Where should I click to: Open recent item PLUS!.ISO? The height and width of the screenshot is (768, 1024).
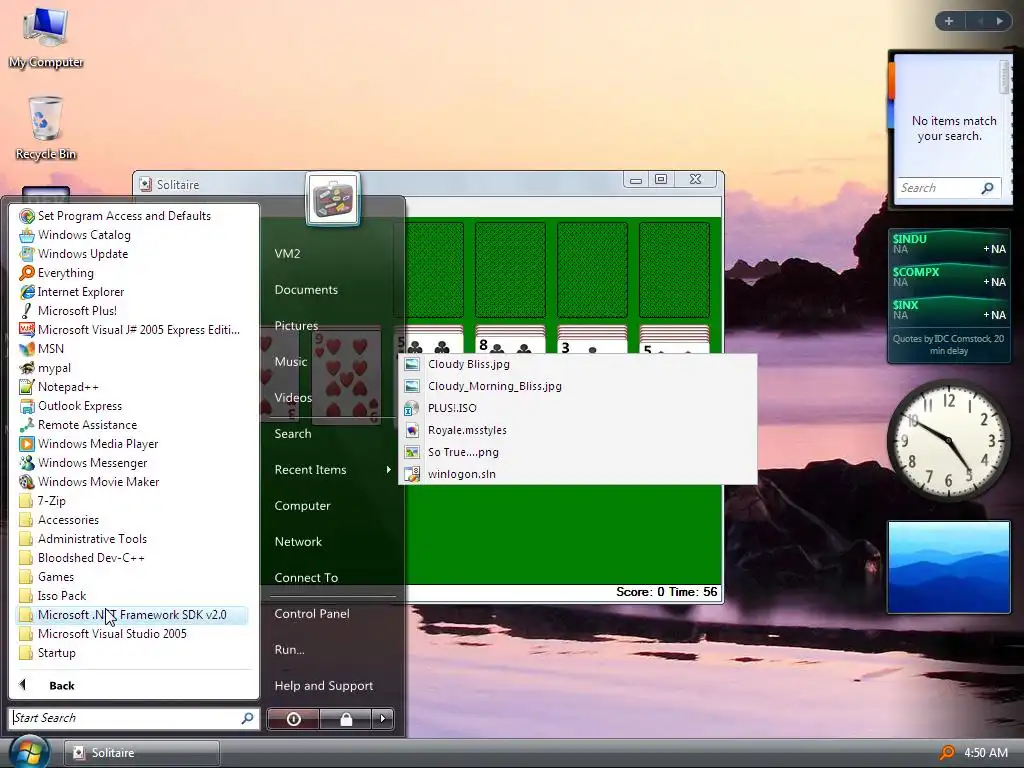578,408
